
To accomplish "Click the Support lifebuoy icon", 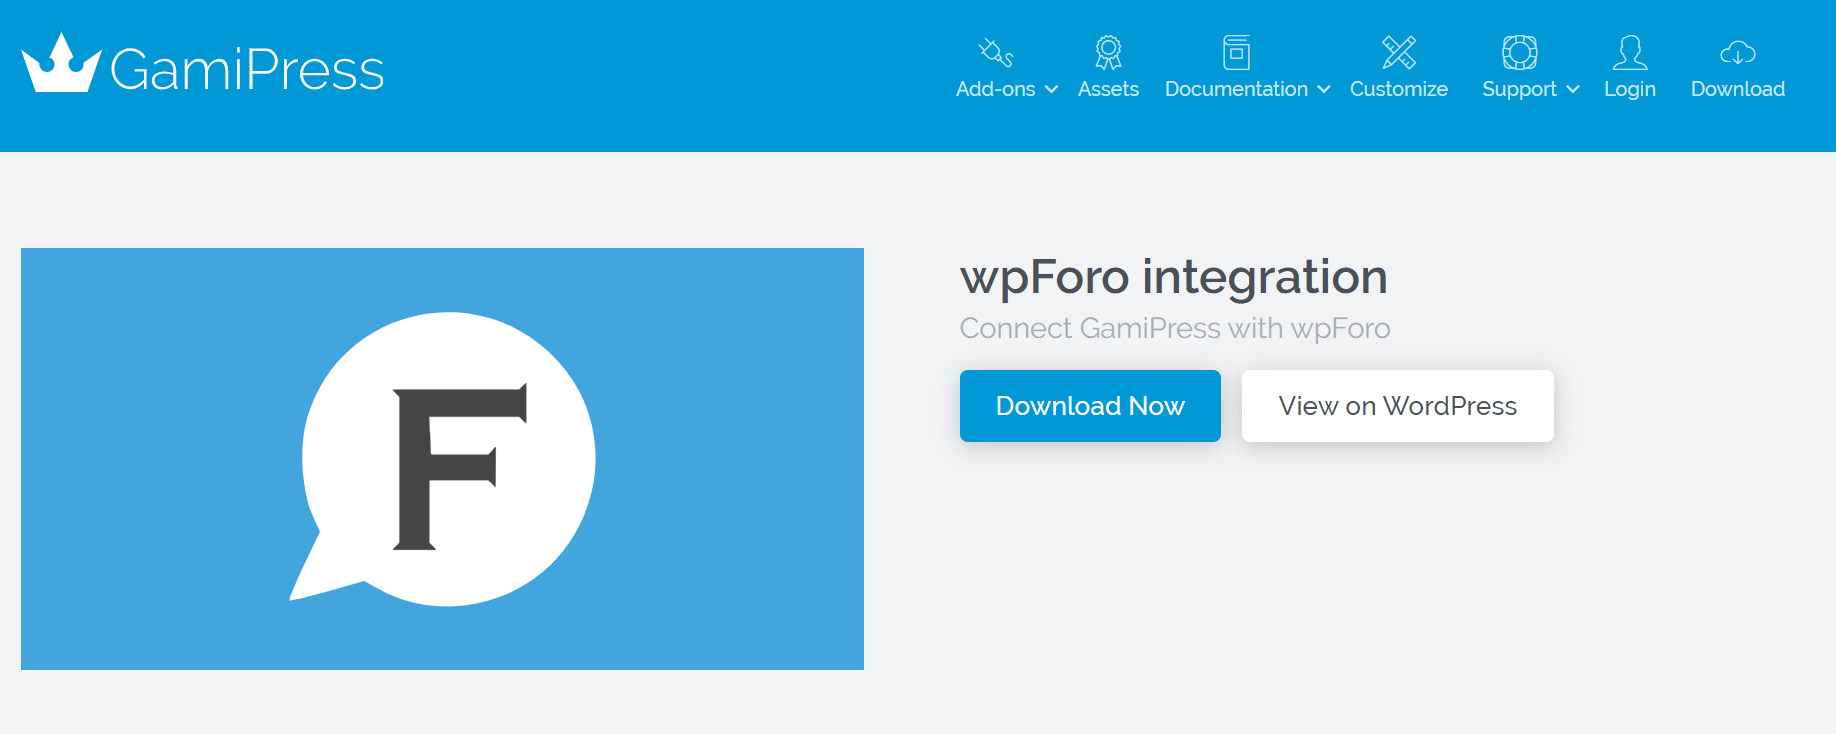I will click(x=1520, y=52).
